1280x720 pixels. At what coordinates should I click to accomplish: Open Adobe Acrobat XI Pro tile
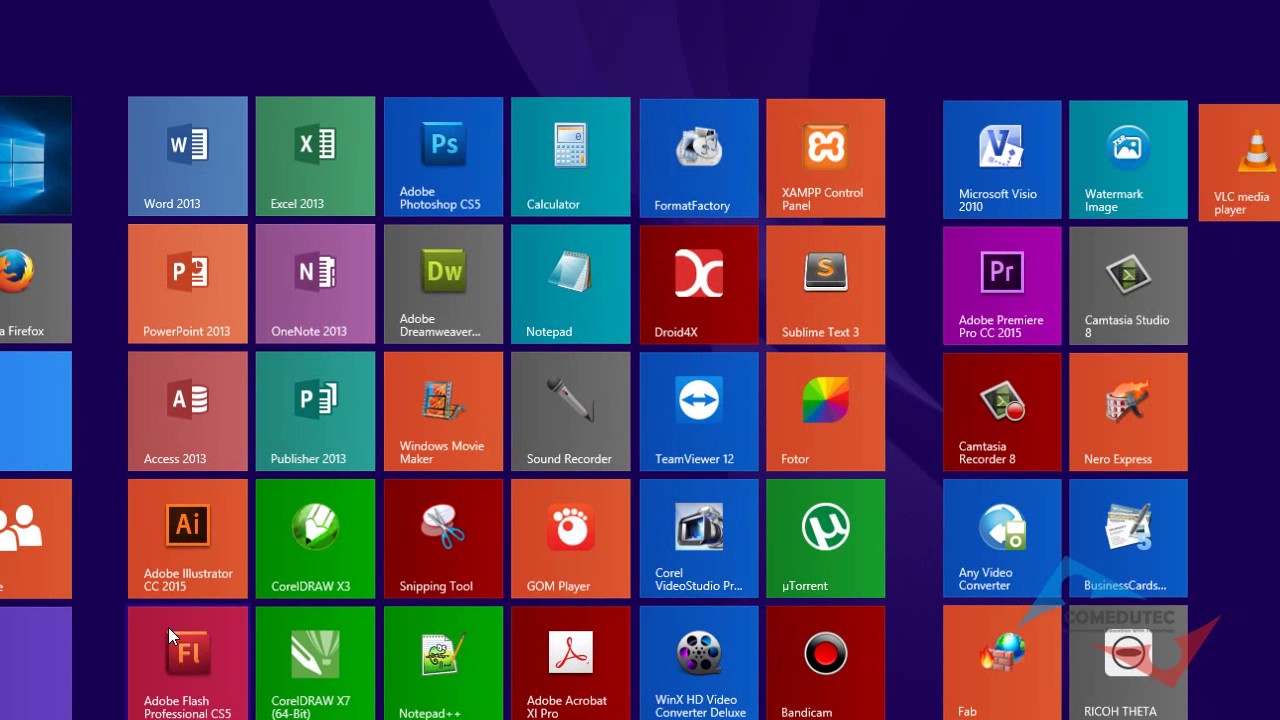coord(571,663)
